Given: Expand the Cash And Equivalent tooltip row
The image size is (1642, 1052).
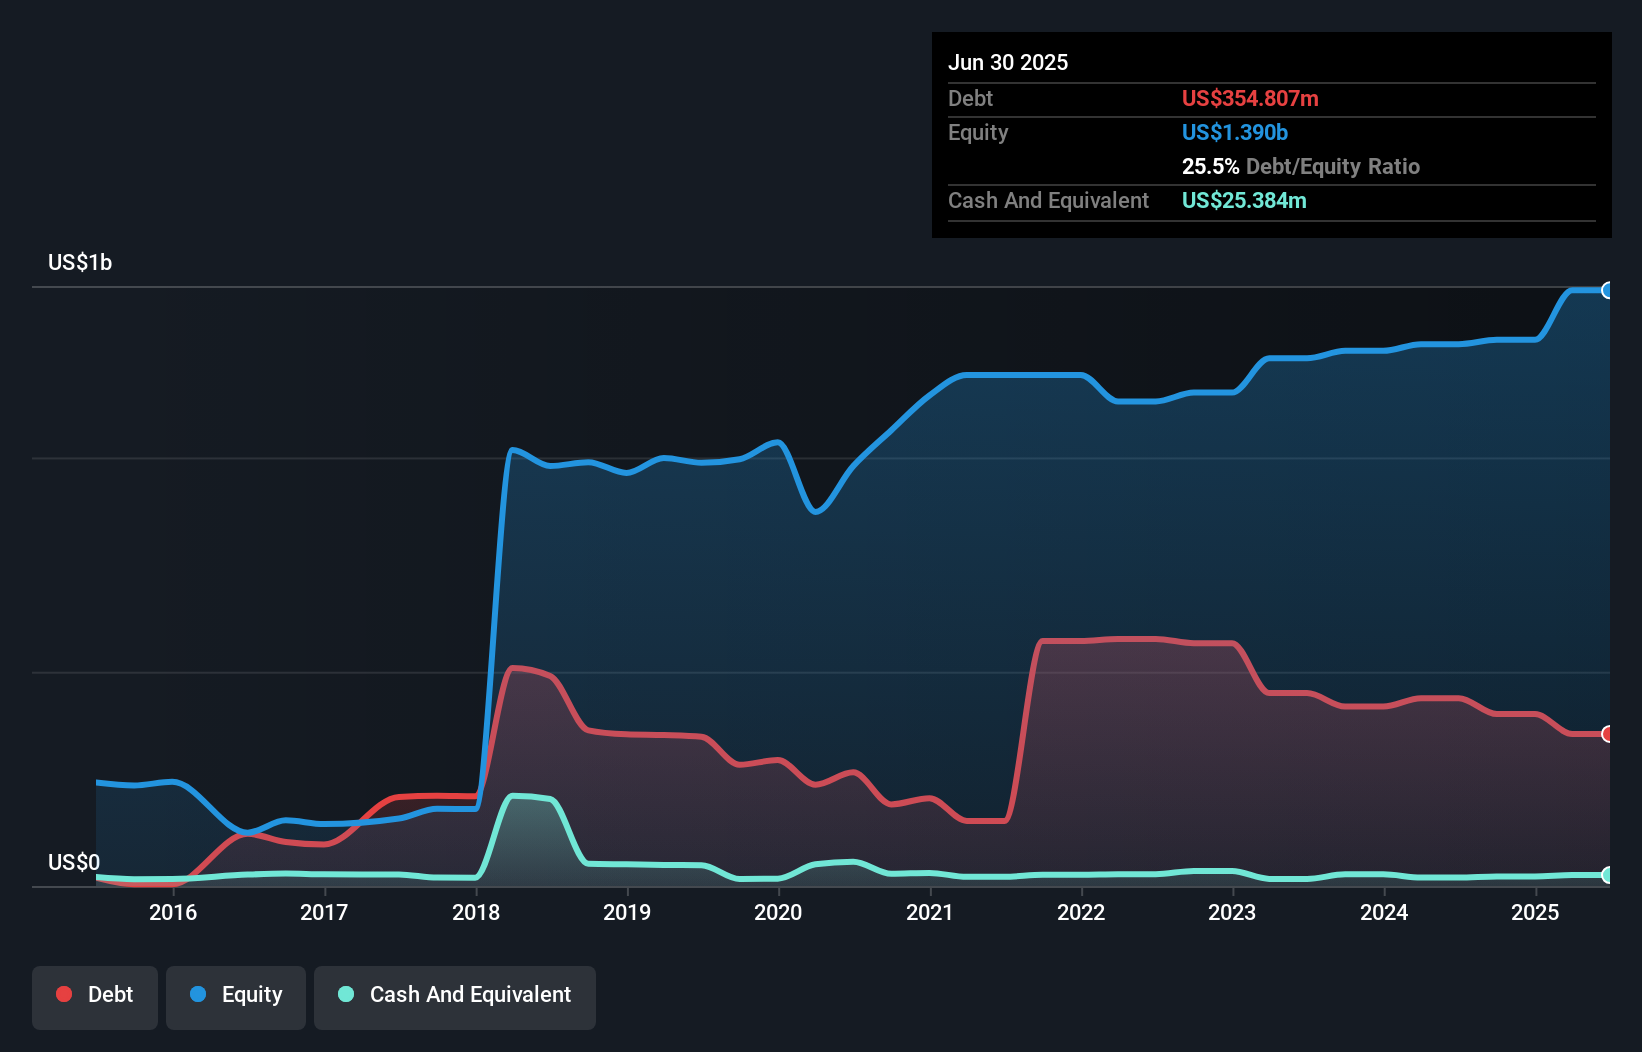Looking at the screenshot, I should 1048,200.
